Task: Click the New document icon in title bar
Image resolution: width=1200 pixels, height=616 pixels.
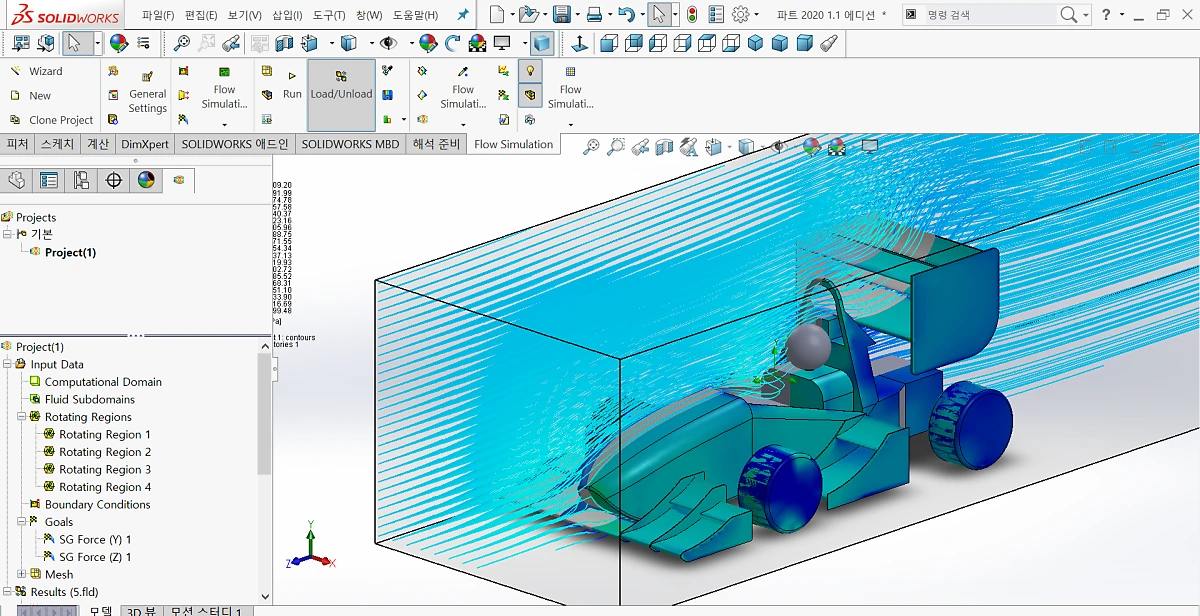Action: tap(496, 15)
